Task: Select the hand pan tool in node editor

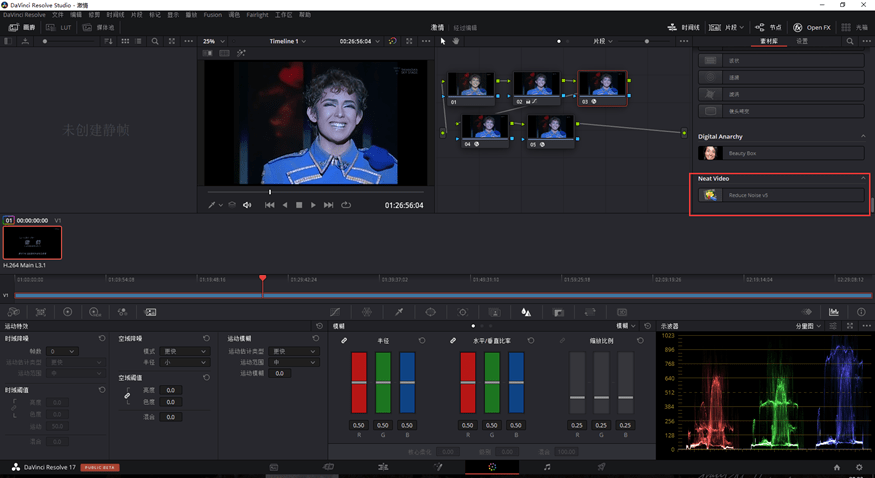Action: pyautogui.click(x=456, y=41)
